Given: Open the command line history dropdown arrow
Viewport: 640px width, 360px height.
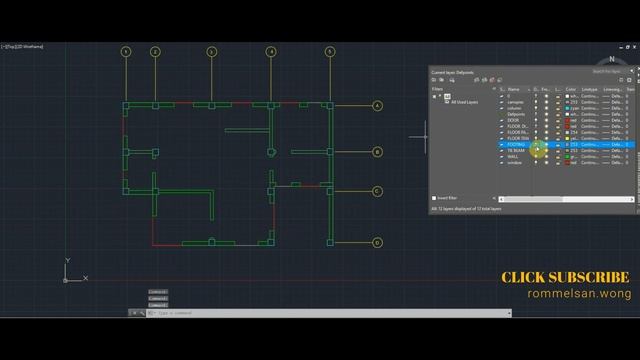Looking at the screenshot, I should point(509,313).
